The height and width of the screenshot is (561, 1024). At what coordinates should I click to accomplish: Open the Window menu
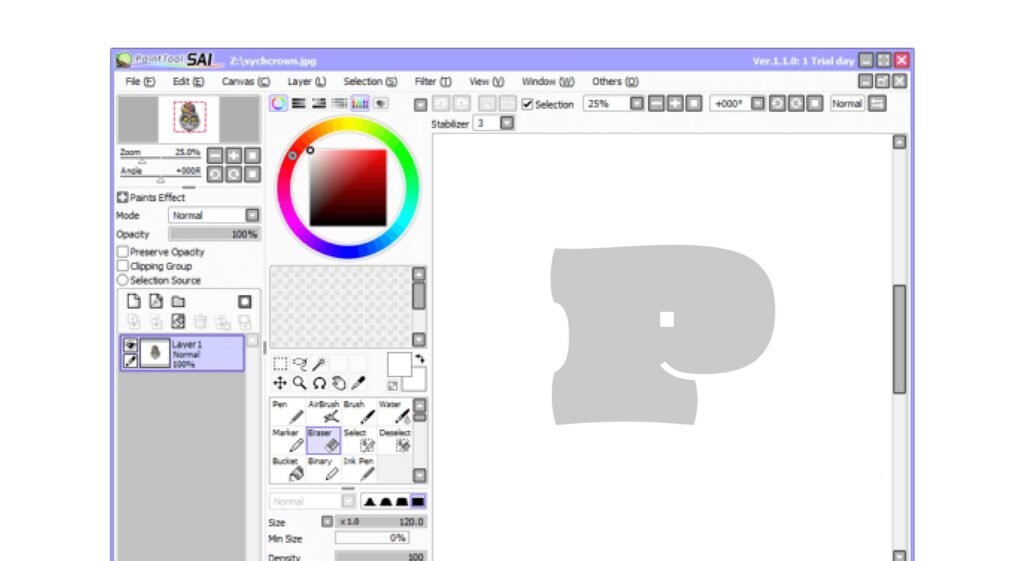548,82
